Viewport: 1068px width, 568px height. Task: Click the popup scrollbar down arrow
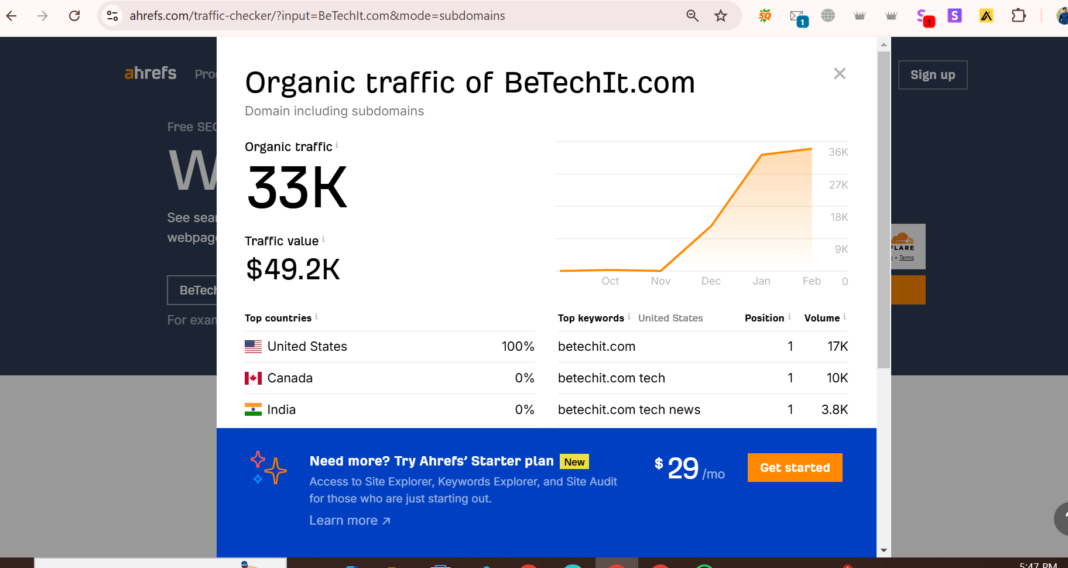[x=883, y=550]
